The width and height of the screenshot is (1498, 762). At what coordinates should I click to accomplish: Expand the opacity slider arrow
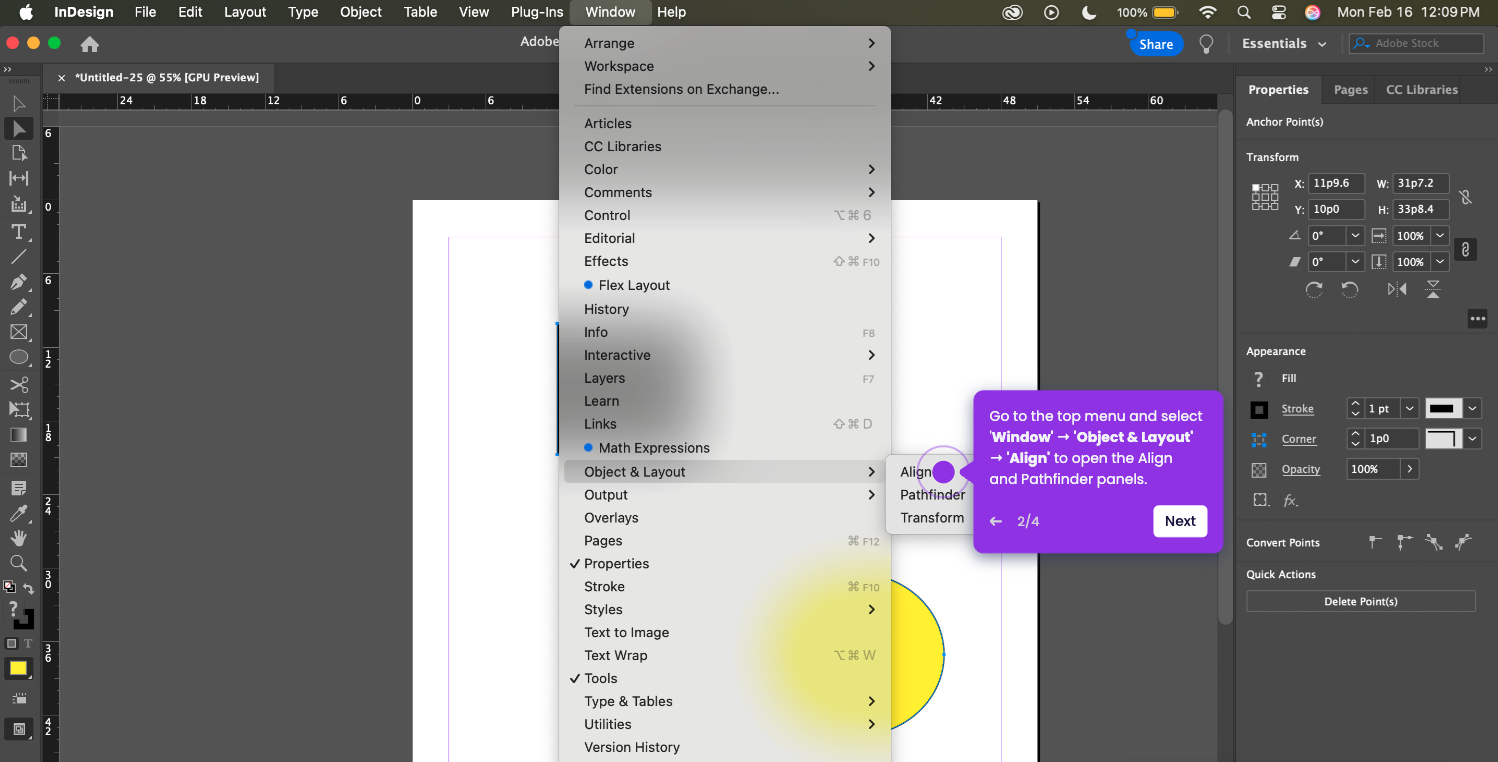coord(1409,469)
